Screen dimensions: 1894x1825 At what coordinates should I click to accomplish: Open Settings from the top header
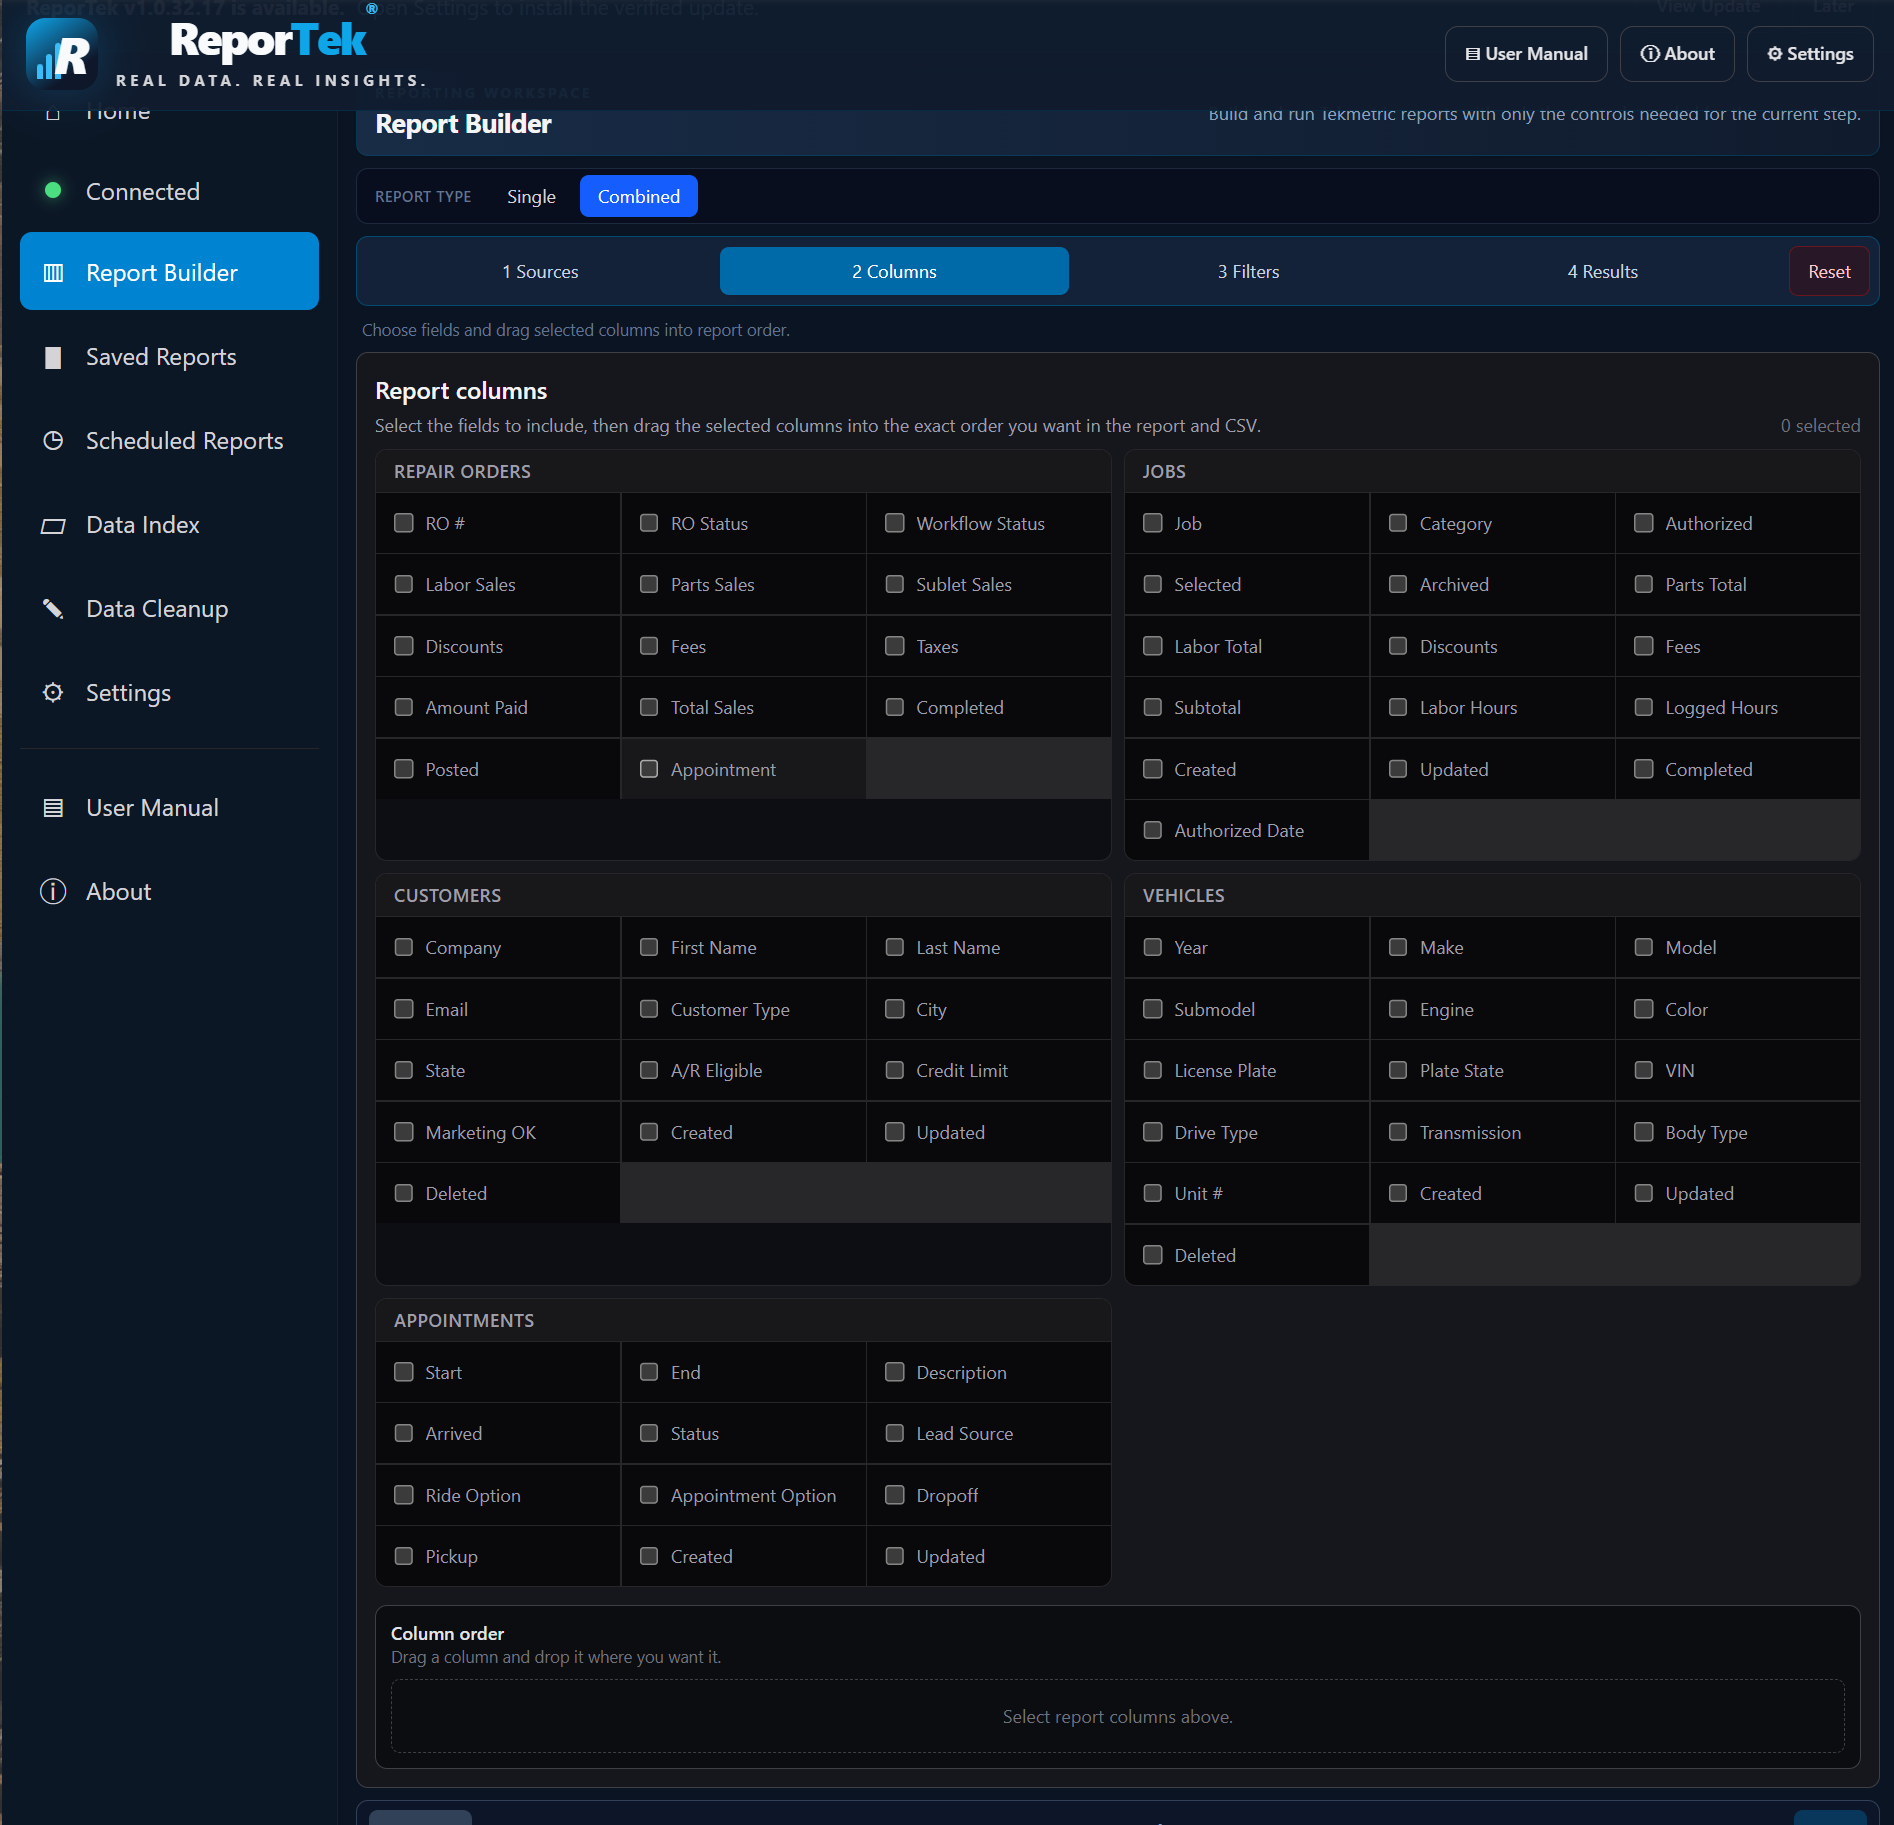[x=1810, y=54]
